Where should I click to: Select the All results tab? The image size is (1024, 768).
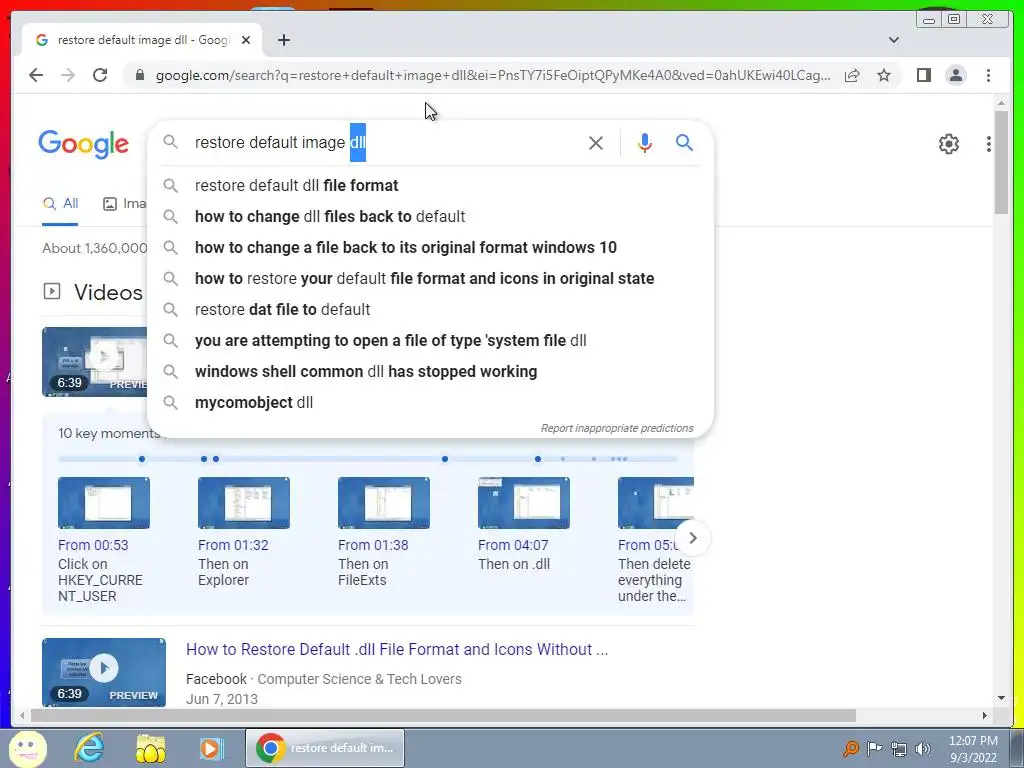(x=60, y=204)
